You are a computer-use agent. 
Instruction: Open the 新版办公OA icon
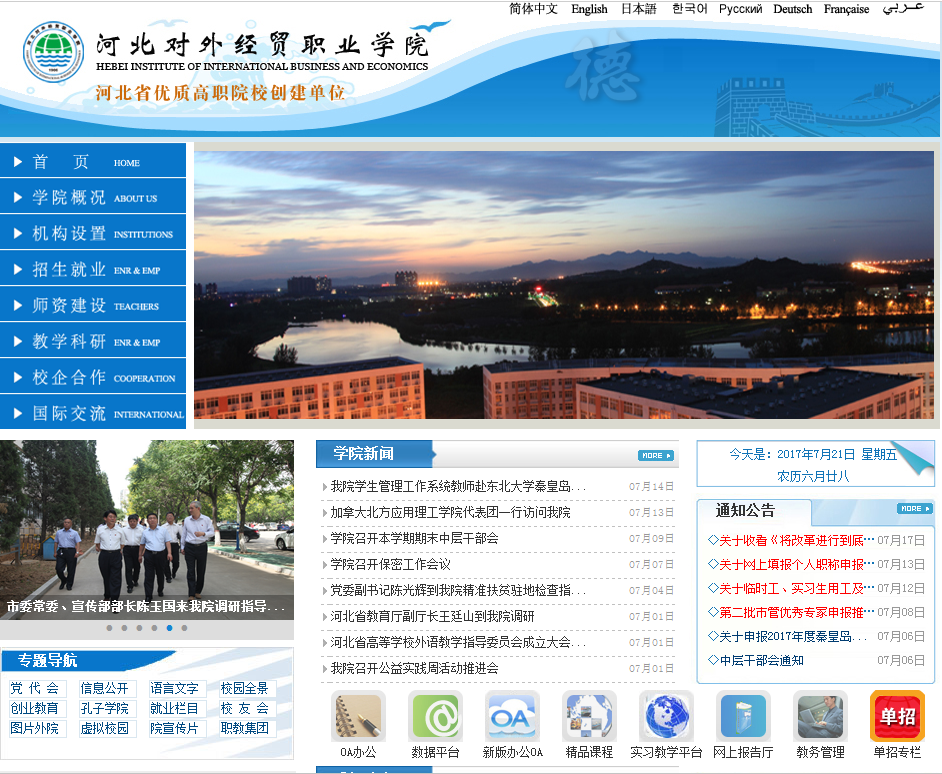tap(512, 717)
